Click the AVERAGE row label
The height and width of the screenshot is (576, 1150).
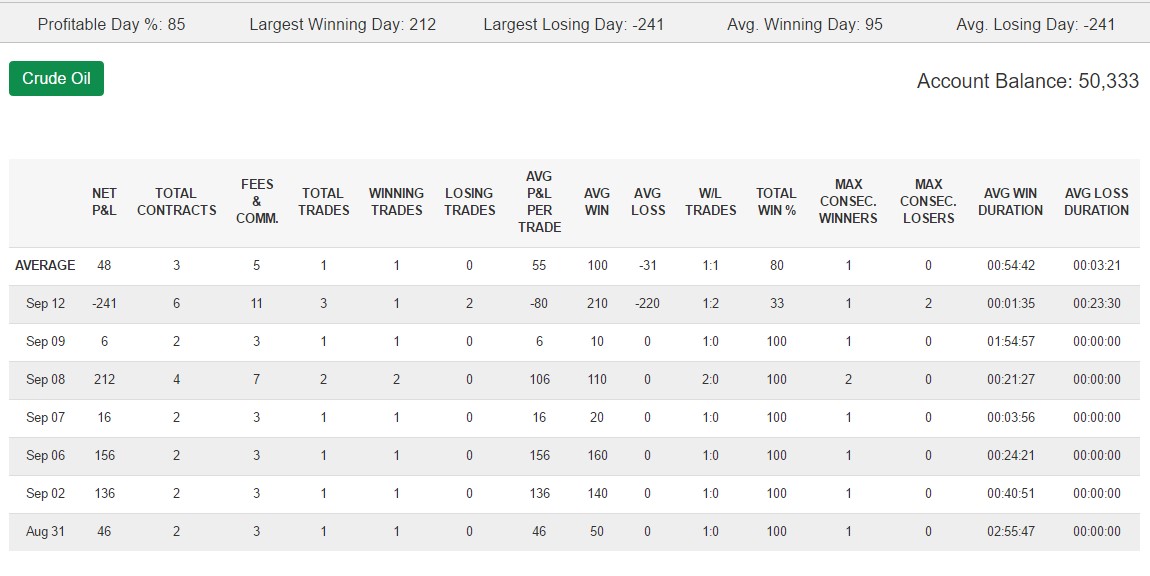coord(45,265)
